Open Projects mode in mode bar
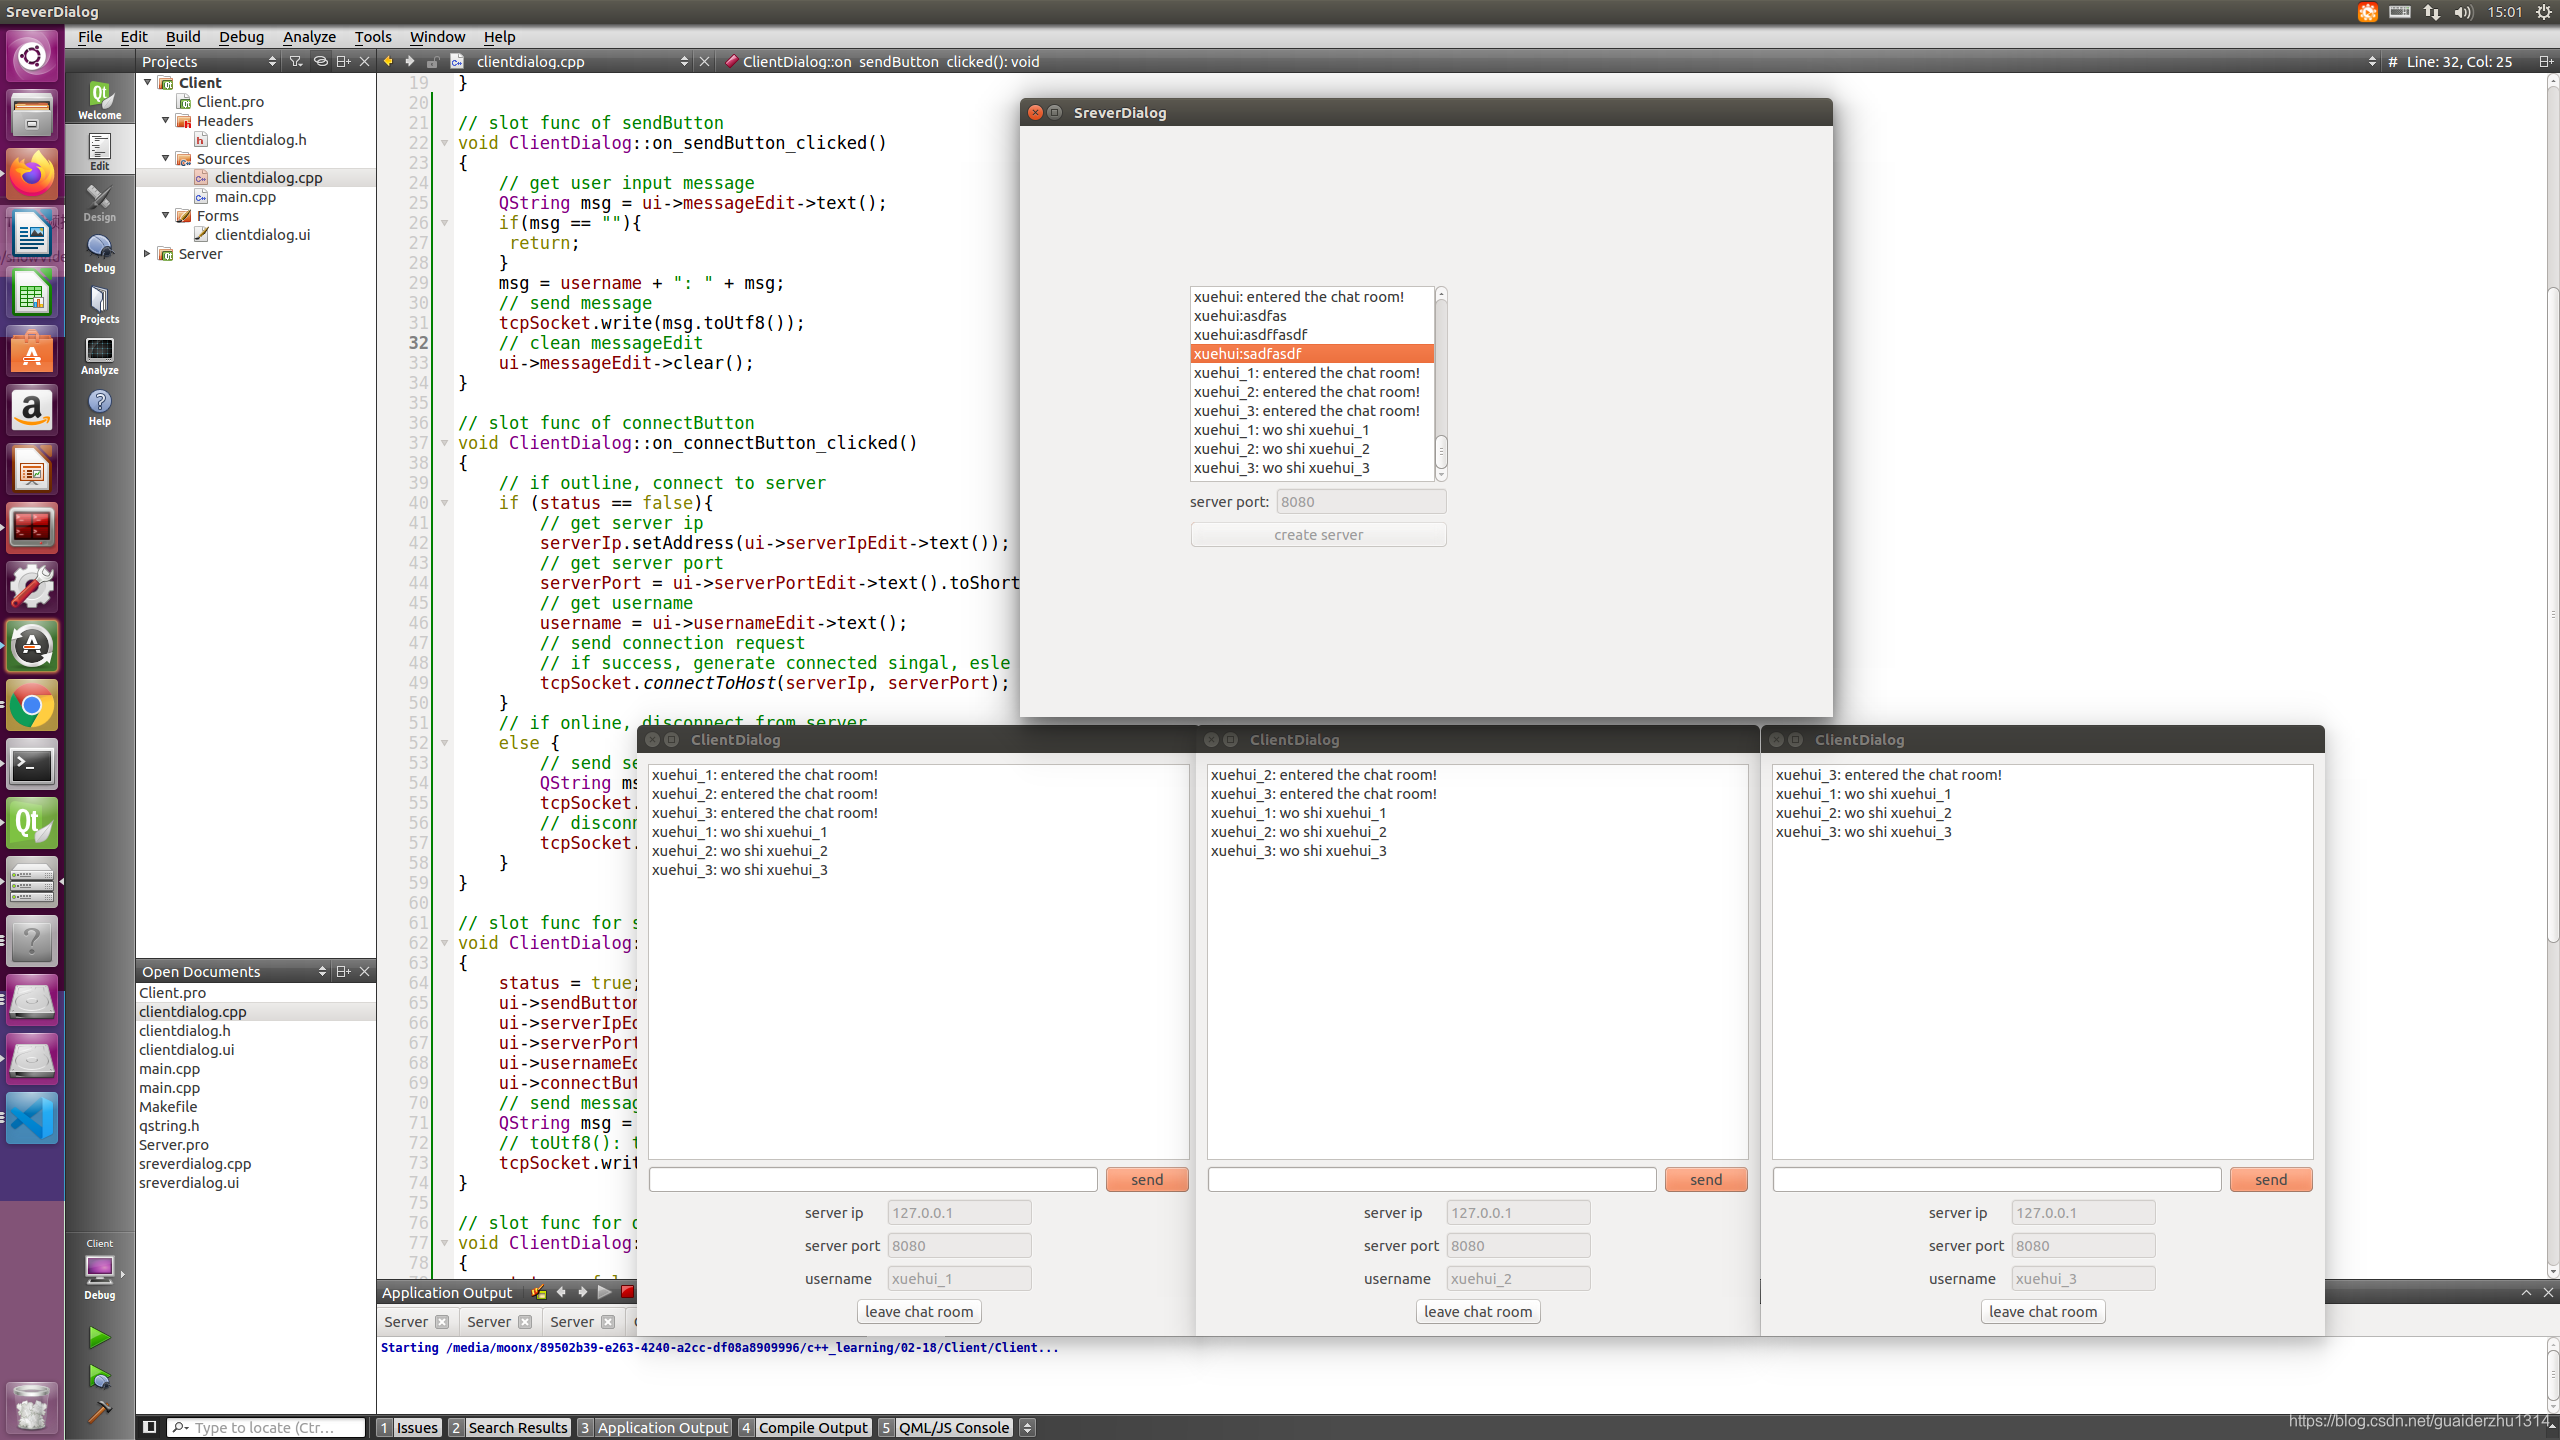Image resolution: width=2560 pixels, height=1440 pixels. click(99, 305)
